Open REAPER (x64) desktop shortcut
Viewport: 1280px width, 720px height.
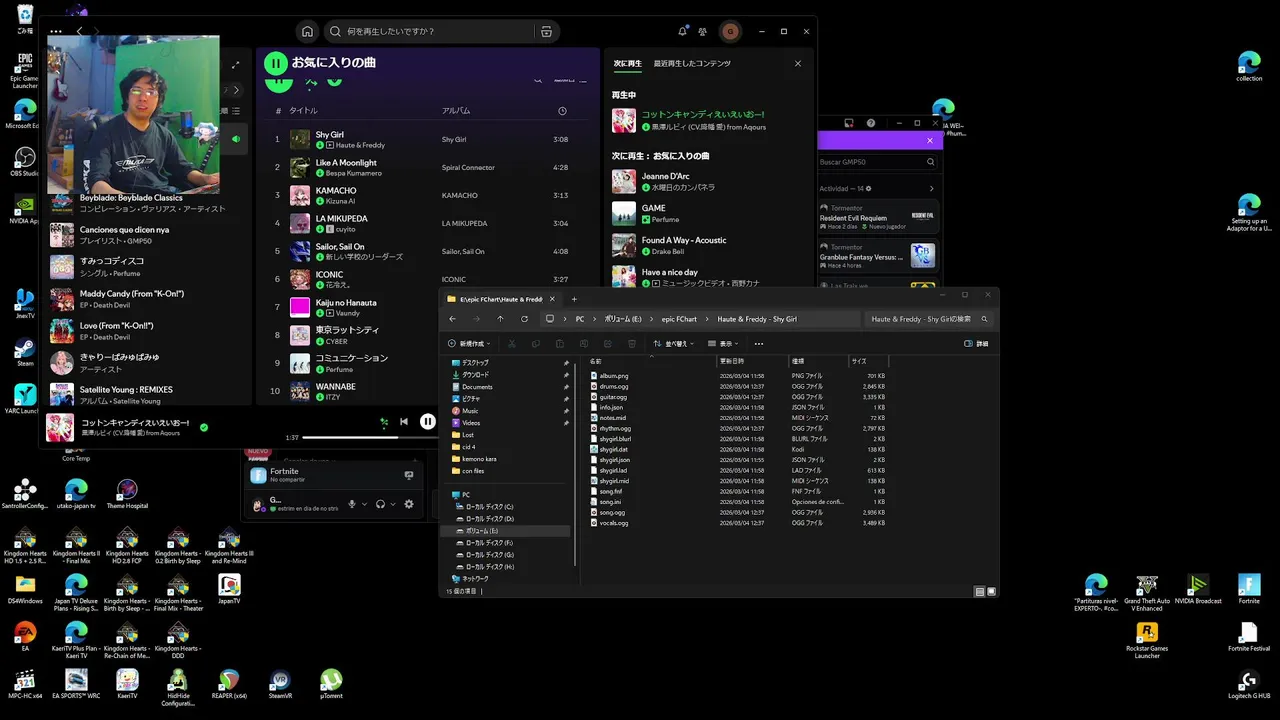point(229,685)
